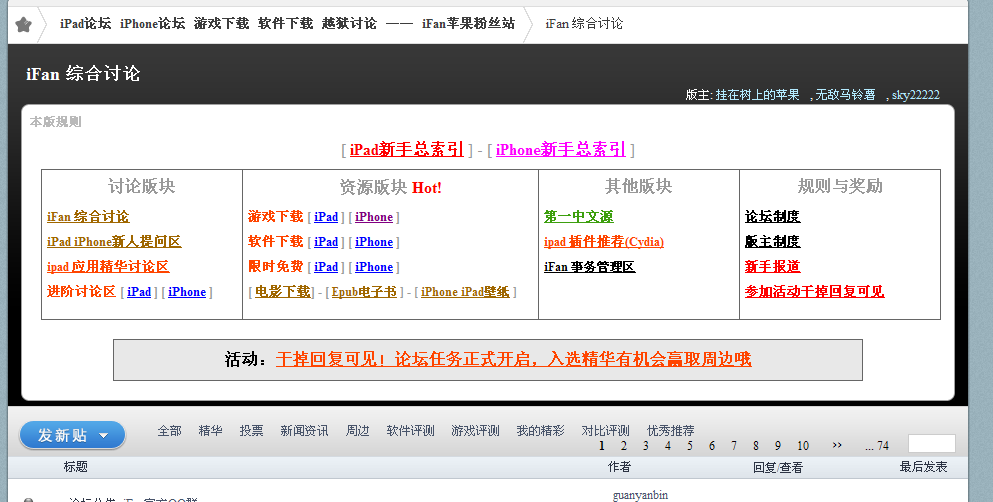Open the iPhone新手总索引 link

pos(560,149)
